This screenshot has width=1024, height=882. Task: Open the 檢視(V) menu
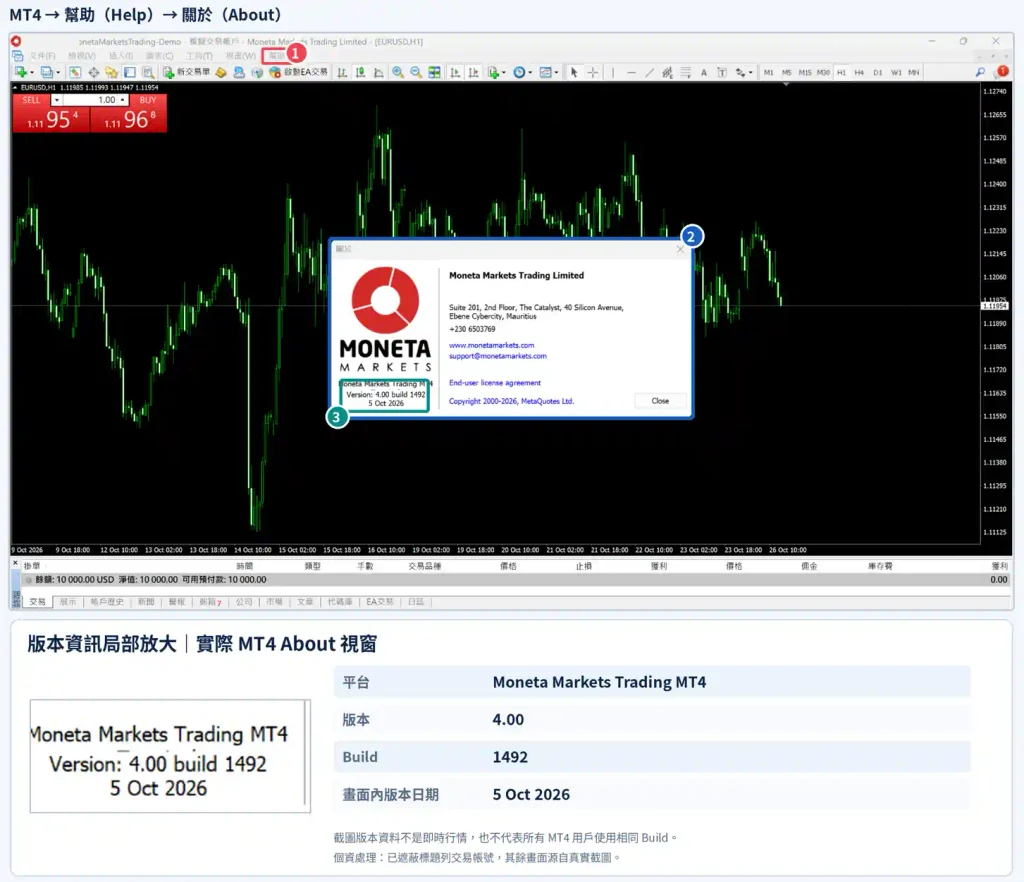click(82, 56)
